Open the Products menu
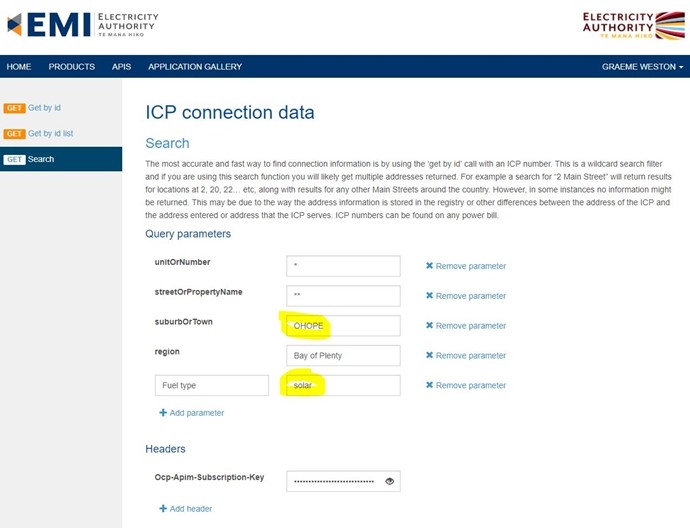 (x=72, y=67)
